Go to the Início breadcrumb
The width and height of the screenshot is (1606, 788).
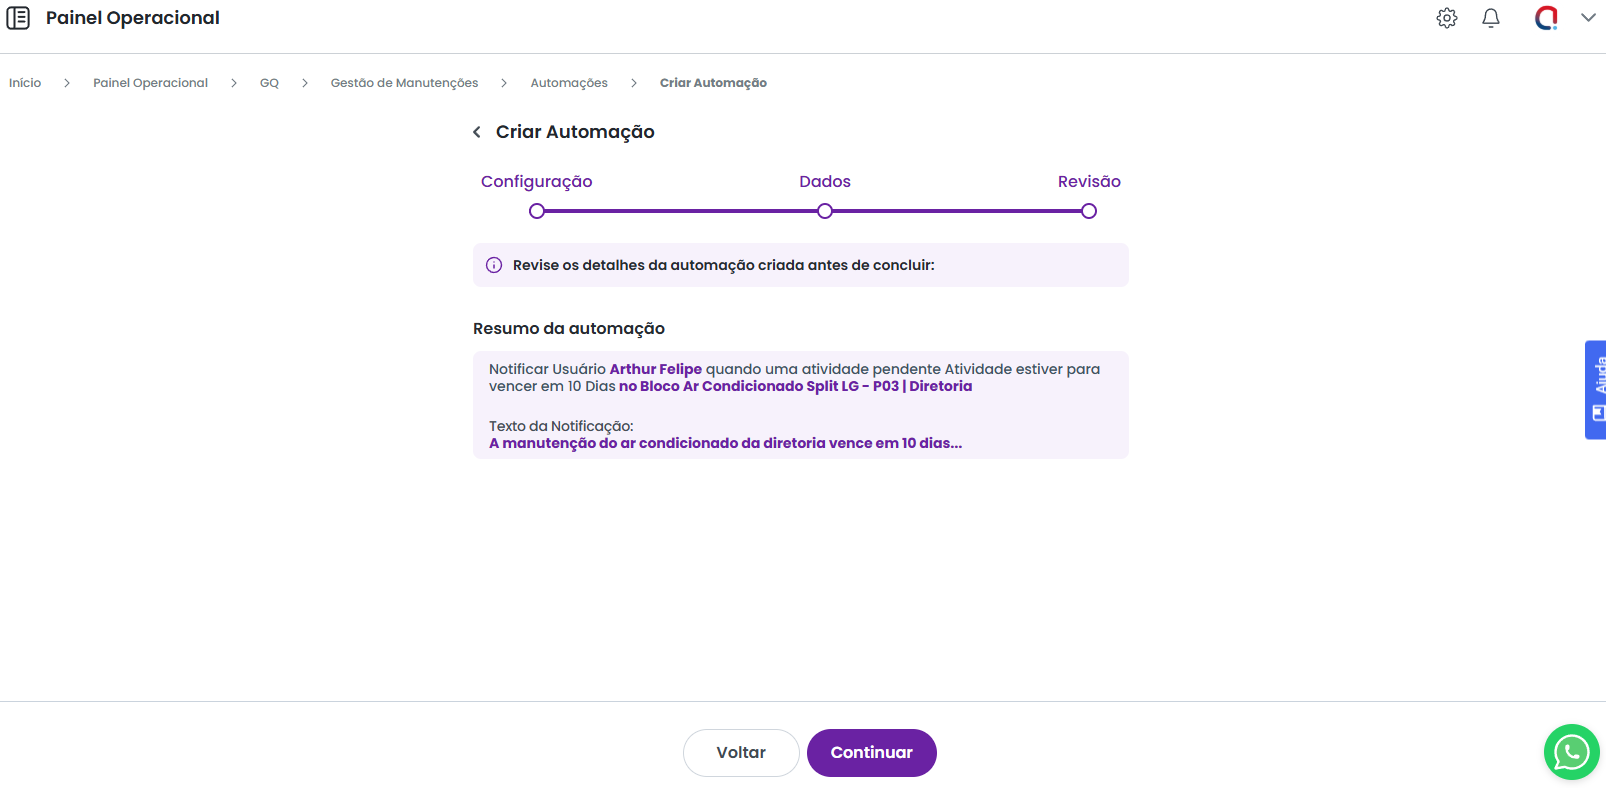[25, 83]
